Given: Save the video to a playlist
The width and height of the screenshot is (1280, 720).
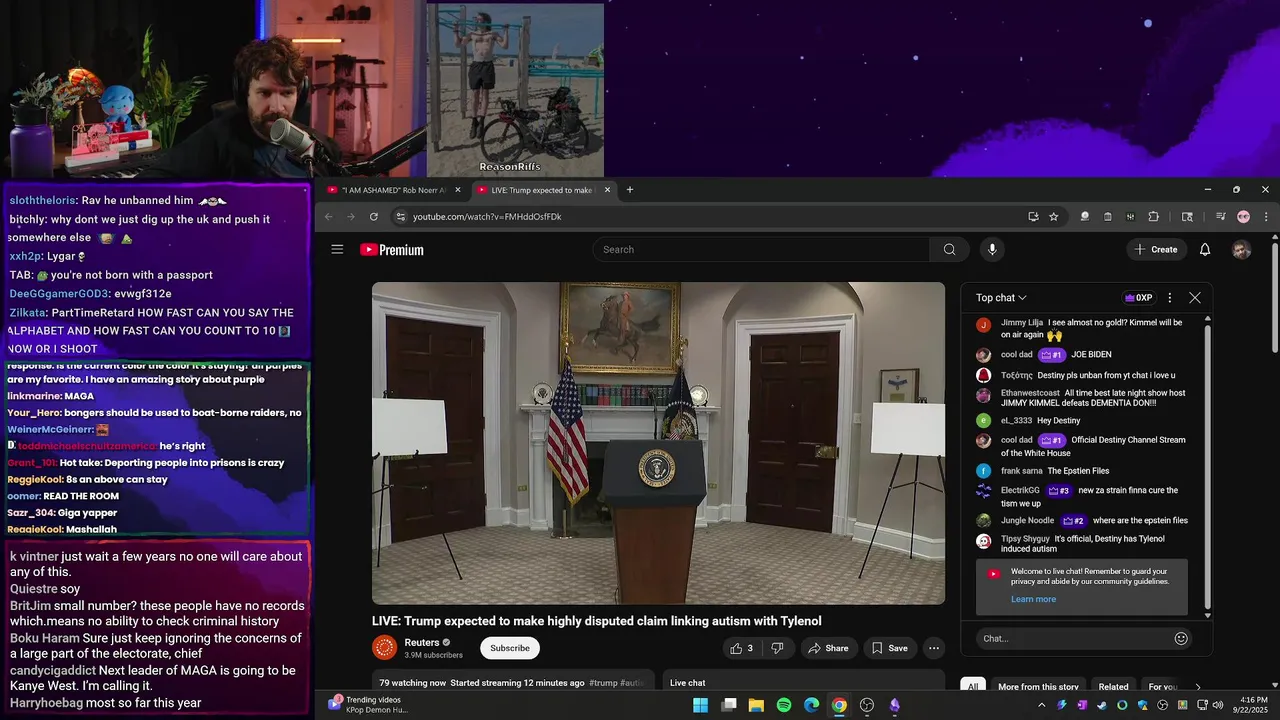Looking at the screenshot, I should click(889, 648).
